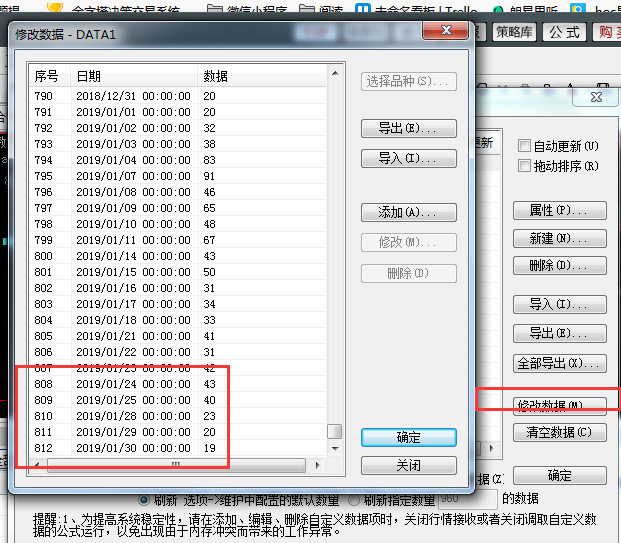Image resolution: width=621 pixels, height=543 pixels.
Task: Close the back window with its X button
Action: click(596, 97)
